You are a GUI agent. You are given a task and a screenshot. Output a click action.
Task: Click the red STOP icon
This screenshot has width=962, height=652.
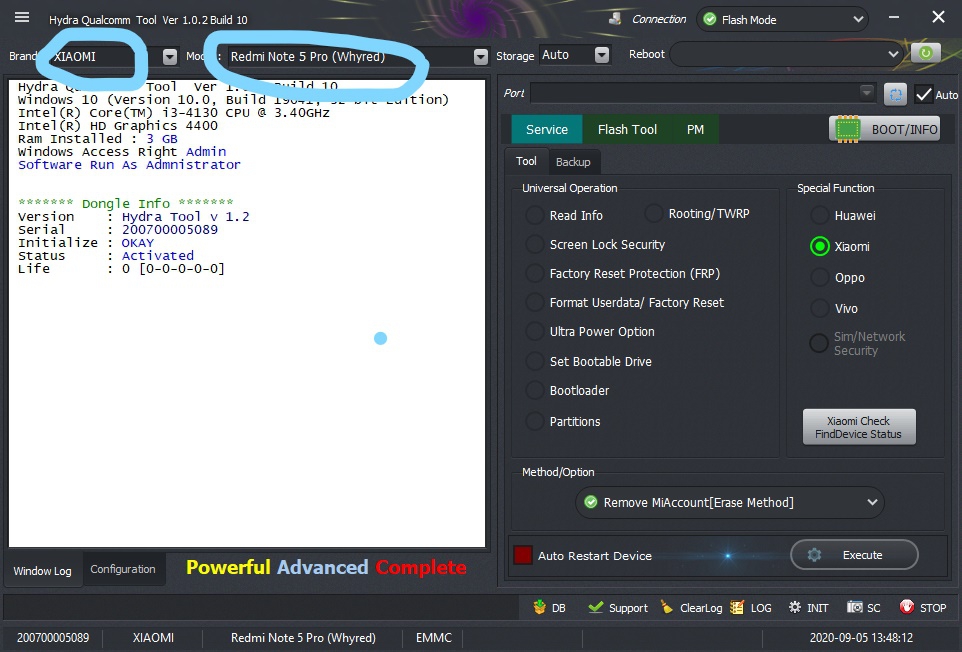pos(906,607)
